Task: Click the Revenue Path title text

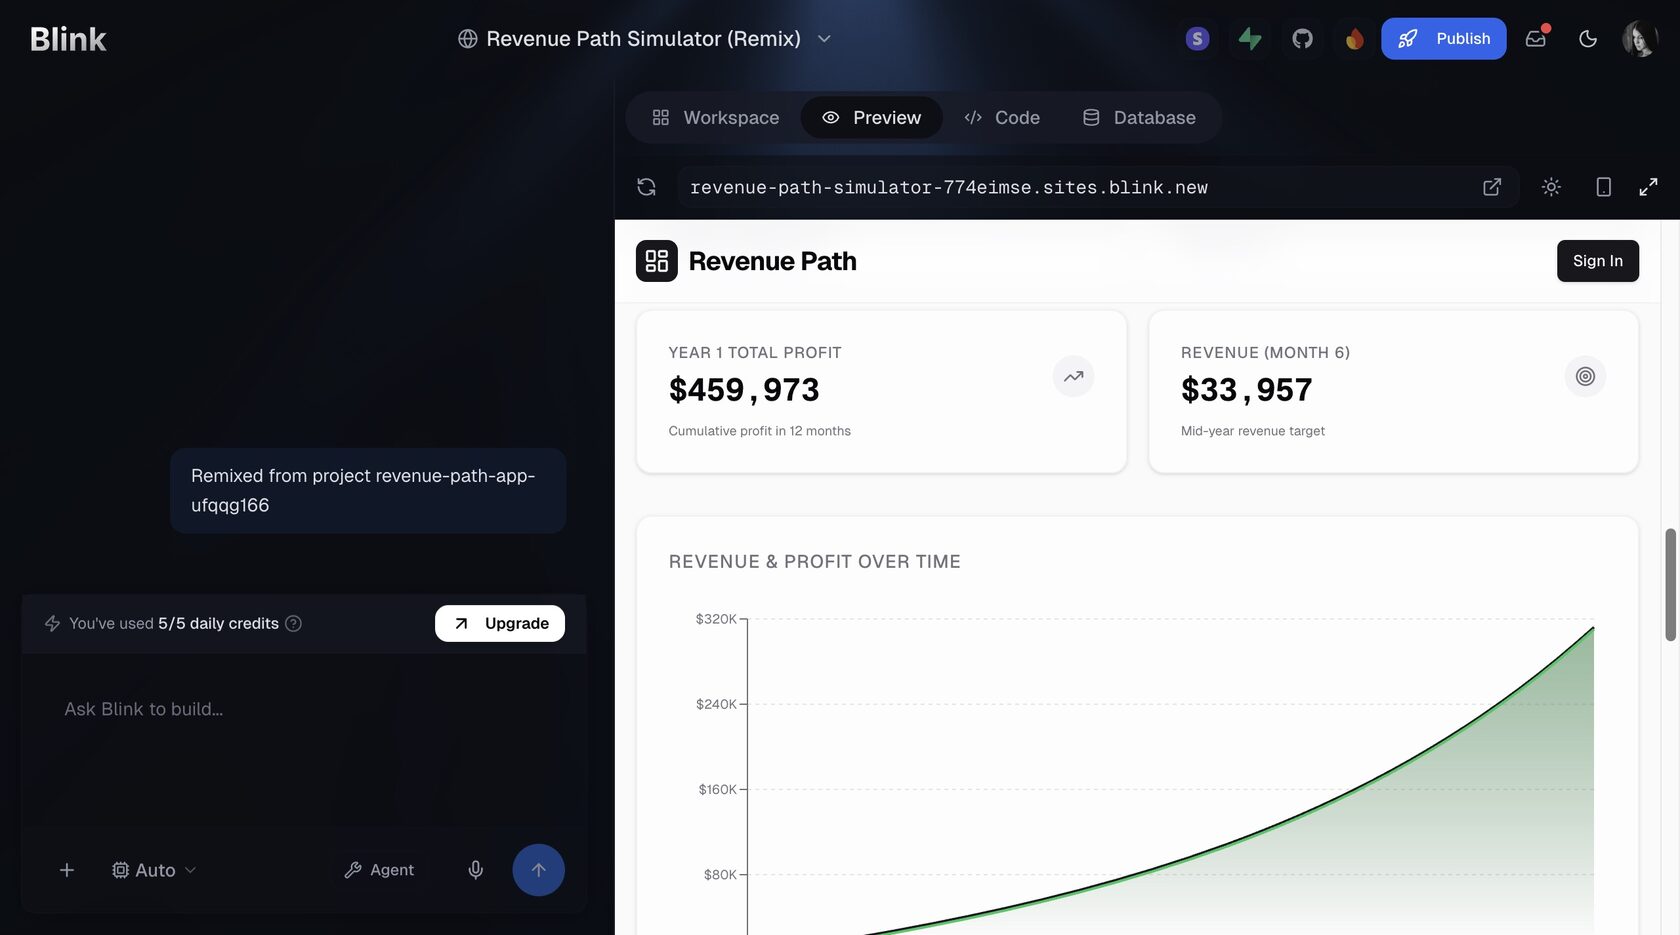Action: pyautogui.click(x=772, y=261)
